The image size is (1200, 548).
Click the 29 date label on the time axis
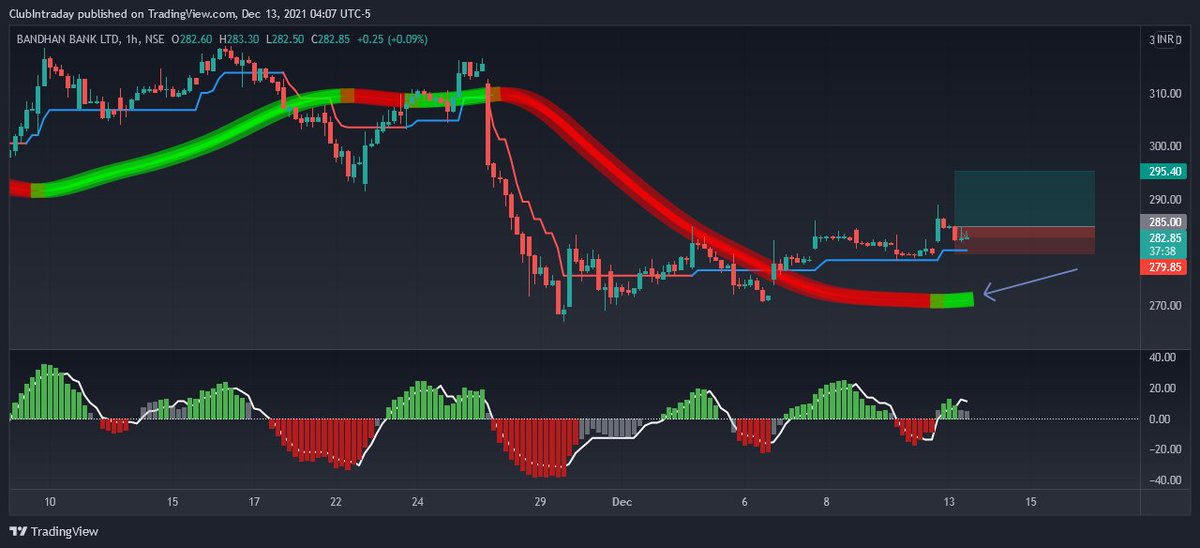[539, 501]
